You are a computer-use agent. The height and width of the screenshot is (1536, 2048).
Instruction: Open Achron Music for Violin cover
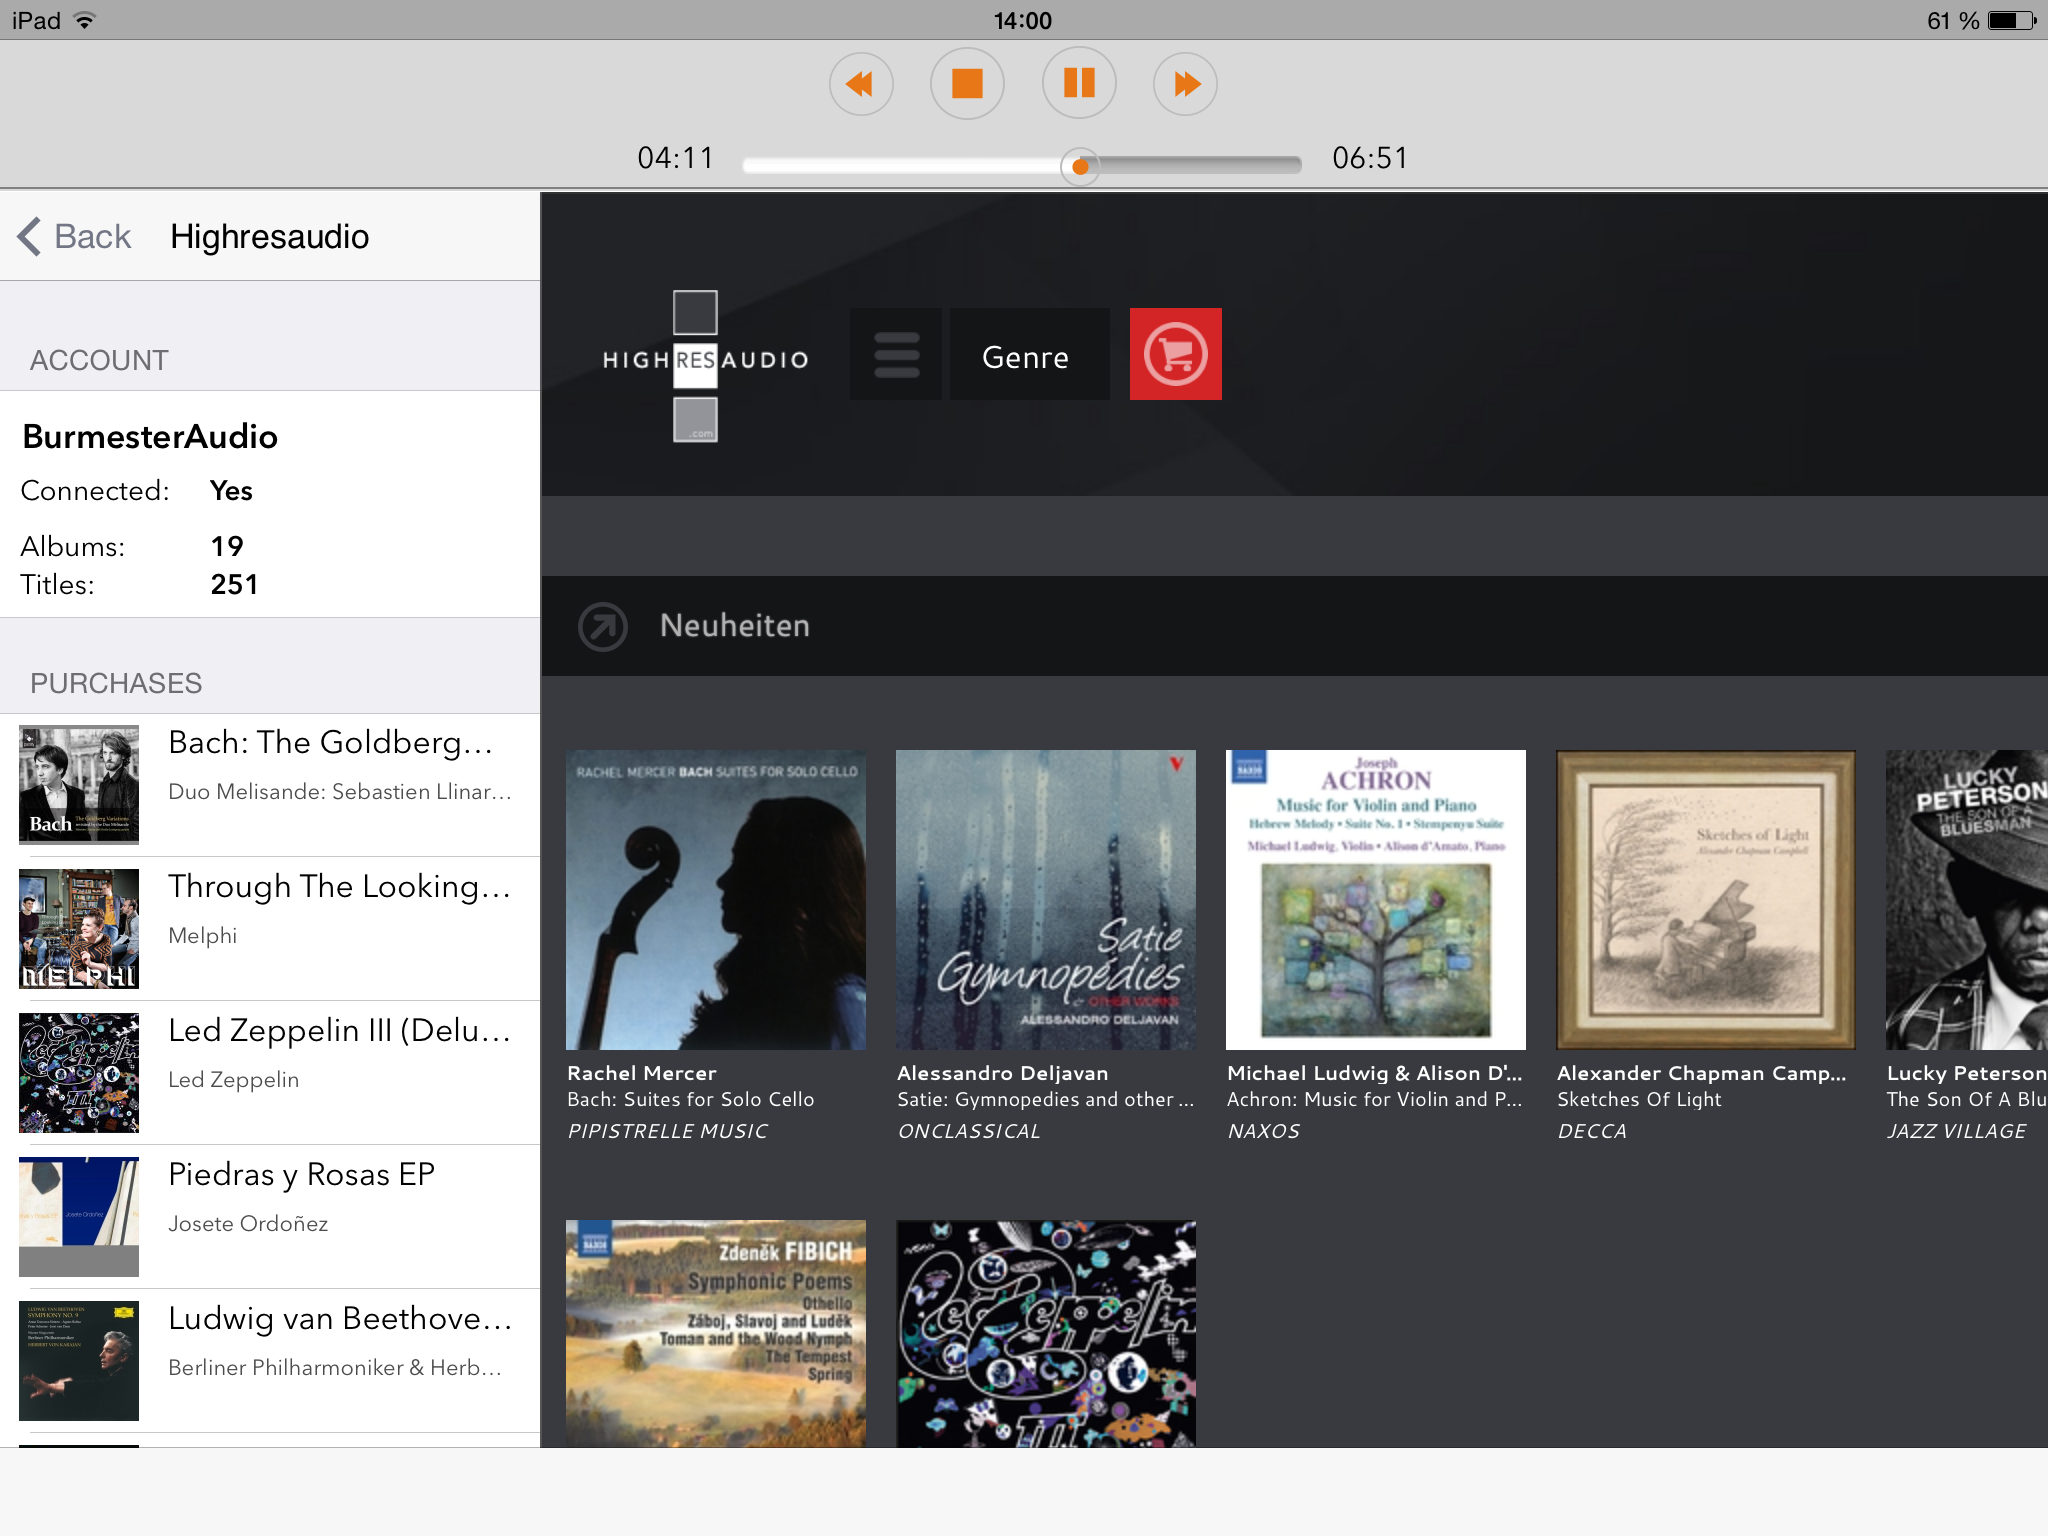point(1376,900)
